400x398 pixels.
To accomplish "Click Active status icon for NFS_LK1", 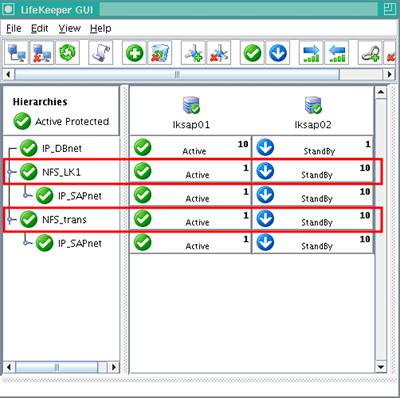I will (x=143, y=171).
